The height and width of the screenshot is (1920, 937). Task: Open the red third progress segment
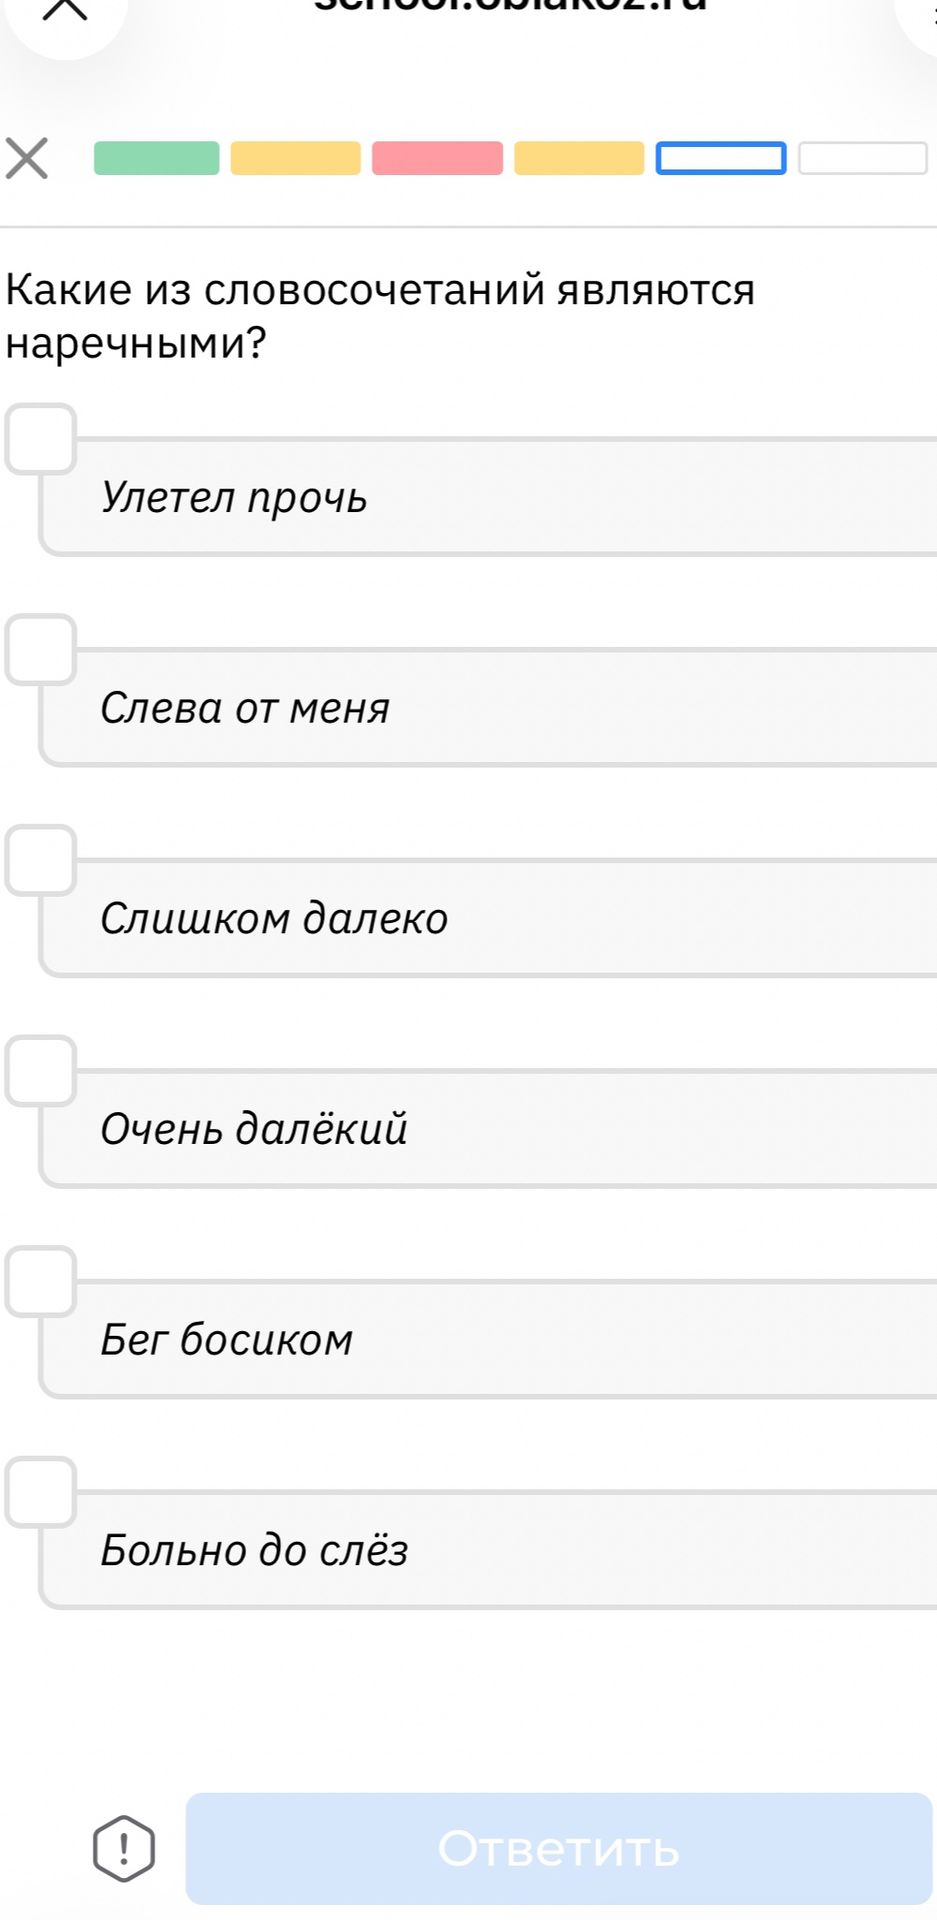tap(438, 158)
